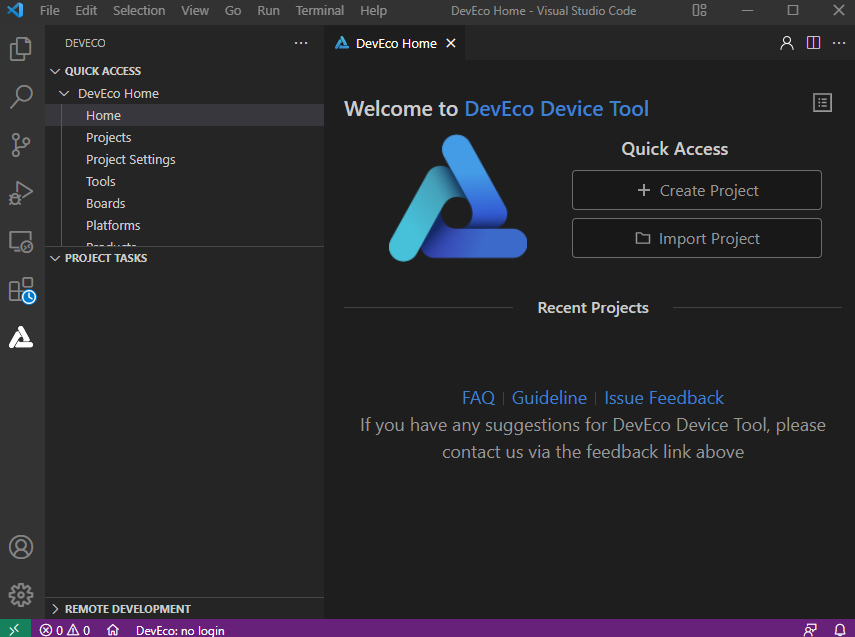Select Projects in Quick Access tree

(184, 137)
